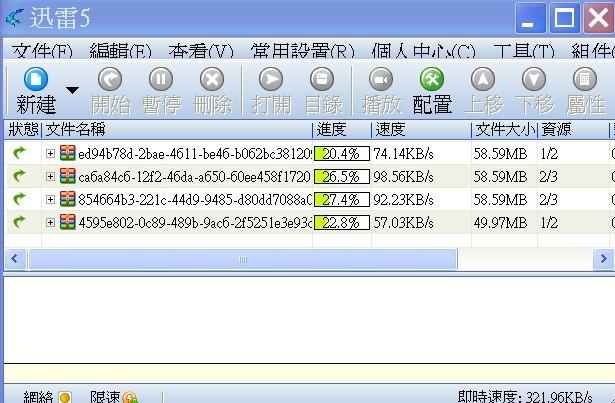The width and height of the screenshot is (615, 403).
Task: Select file name ed94b78d-2bae-4611-be46
Action: pyautogui.click(x=195, y=154)
